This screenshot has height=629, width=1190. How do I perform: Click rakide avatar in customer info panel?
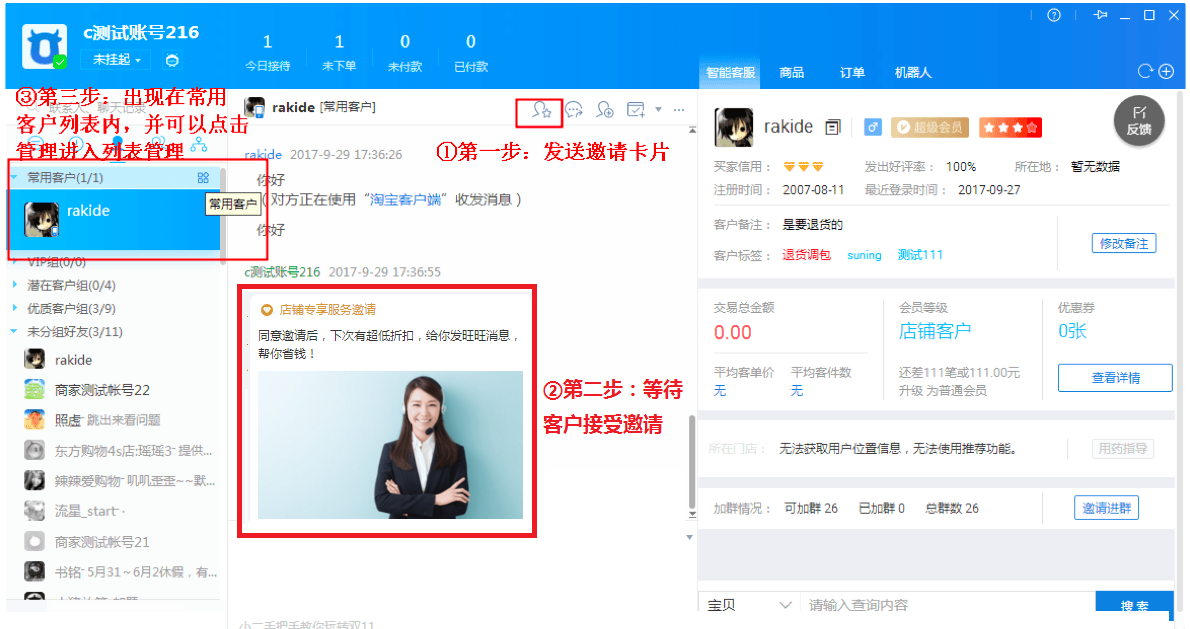734,127
